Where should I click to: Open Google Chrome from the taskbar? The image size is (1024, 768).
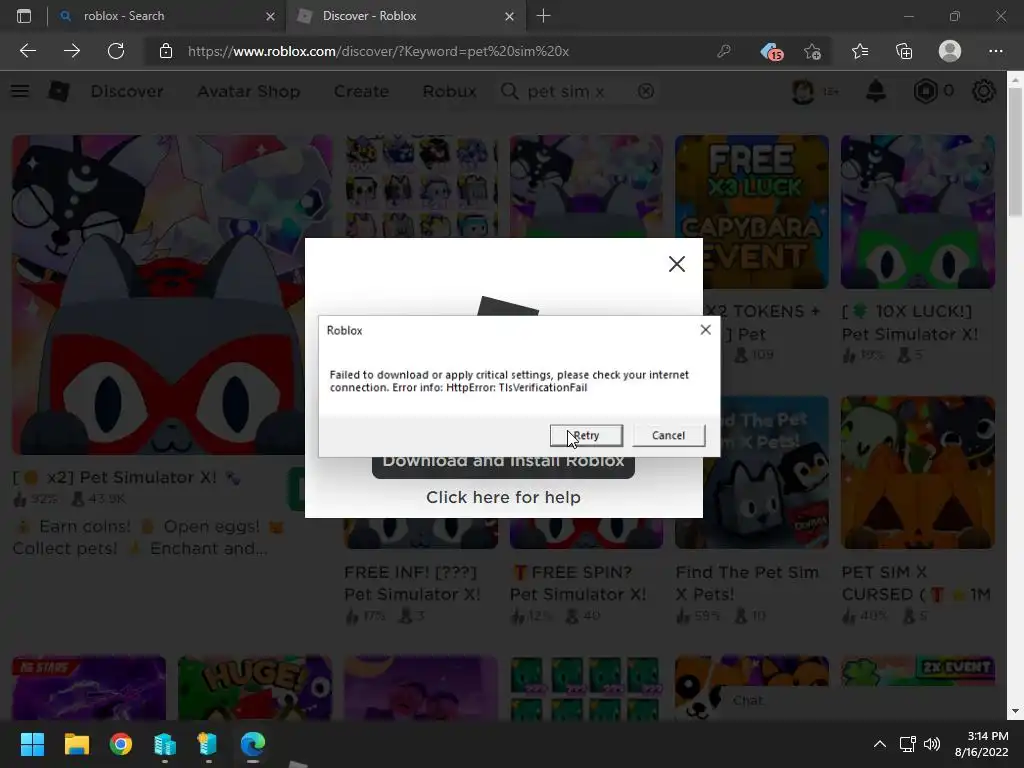pos(121,744)
